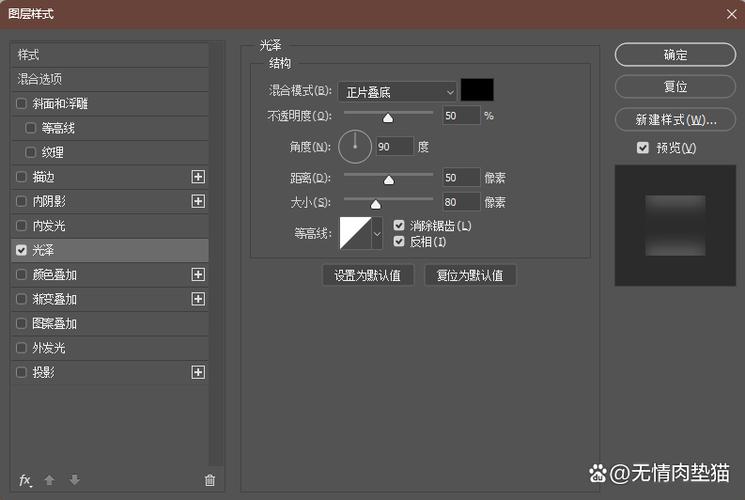Toggle the 预览 checkbox
Viewport: 745px width, 500px height.
(642, 148)
